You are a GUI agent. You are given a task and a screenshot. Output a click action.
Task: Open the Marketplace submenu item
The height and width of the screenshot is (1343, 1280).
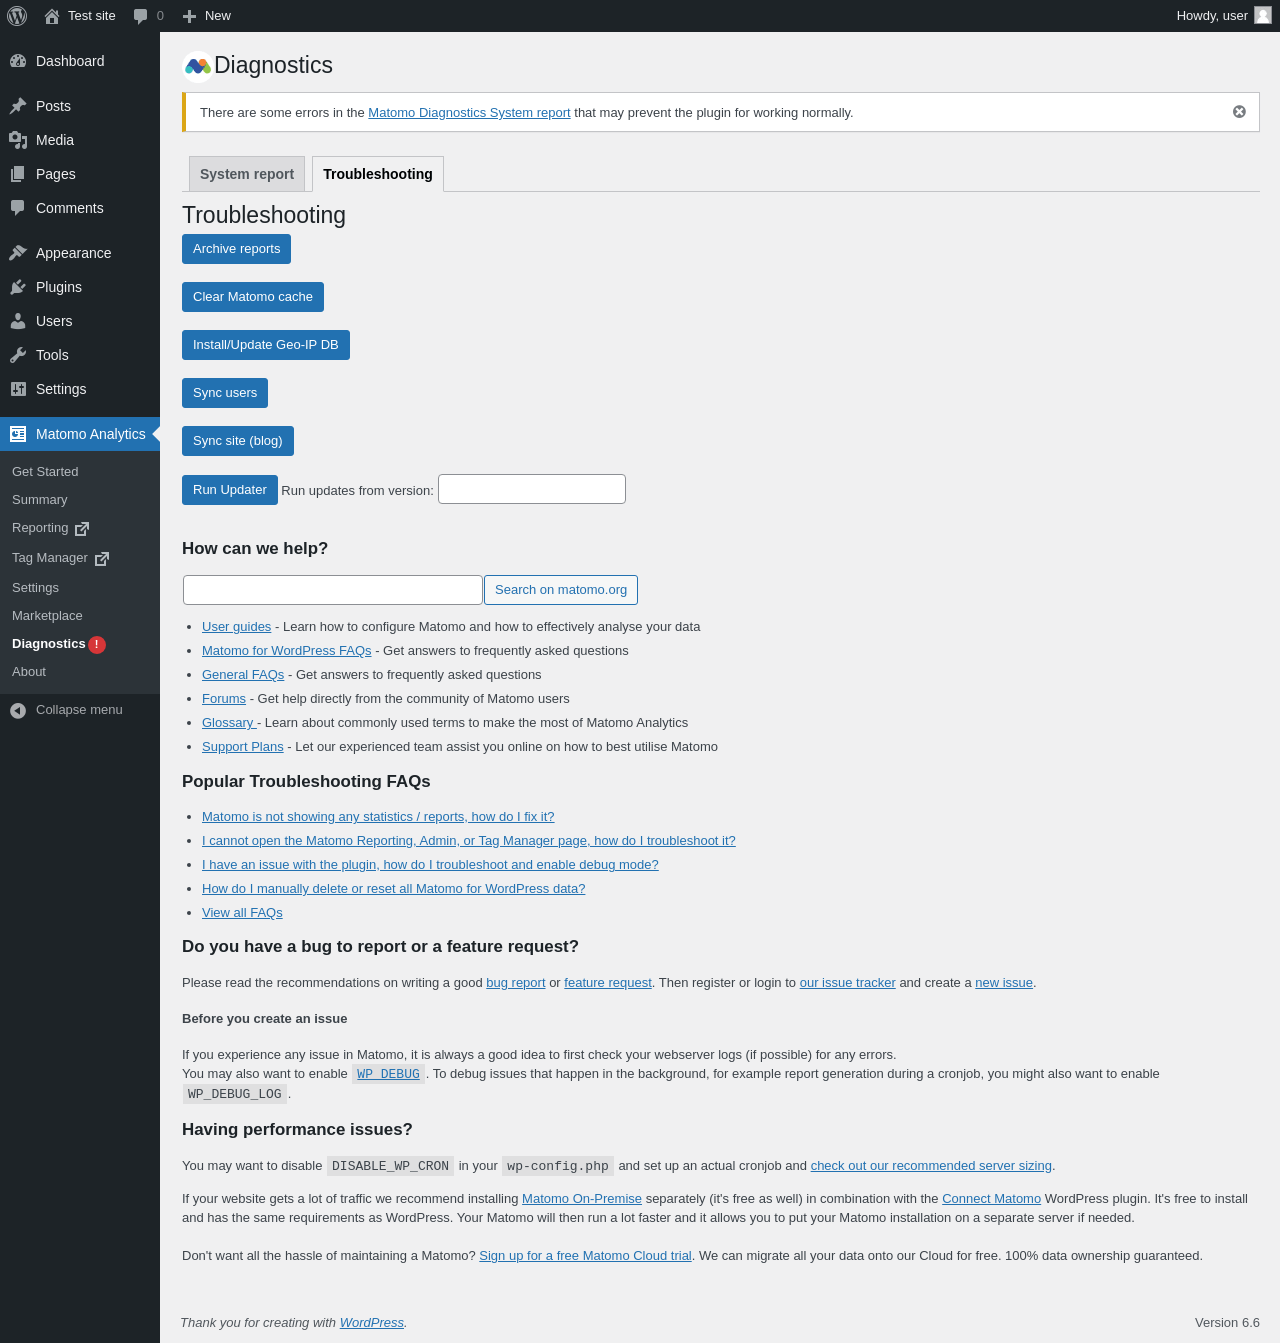point(47,616)
